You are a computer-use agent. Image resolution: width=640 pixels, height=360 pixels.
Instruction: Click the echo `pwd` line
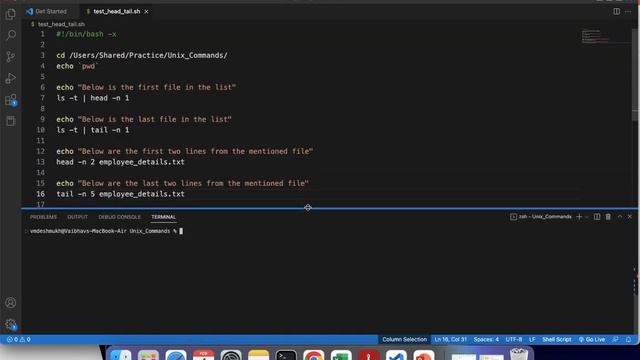pyautogui.click(x=77, y=66)
